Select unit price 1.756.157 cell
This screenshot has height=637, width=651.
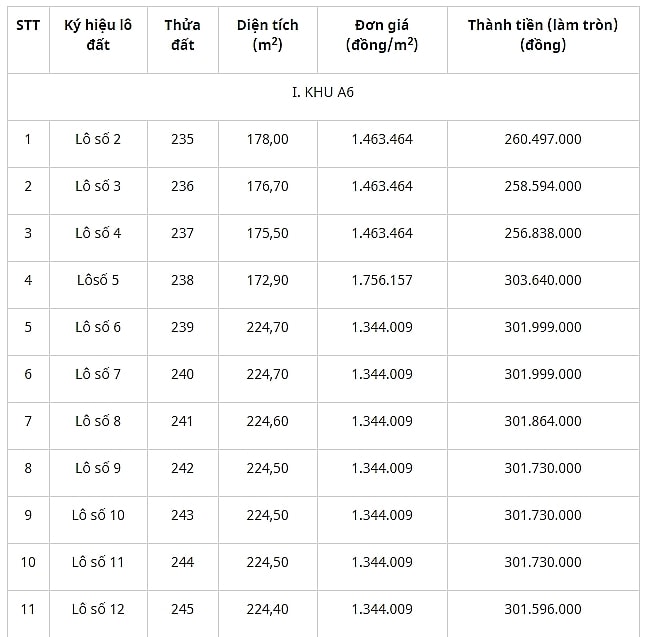point(382,280)
